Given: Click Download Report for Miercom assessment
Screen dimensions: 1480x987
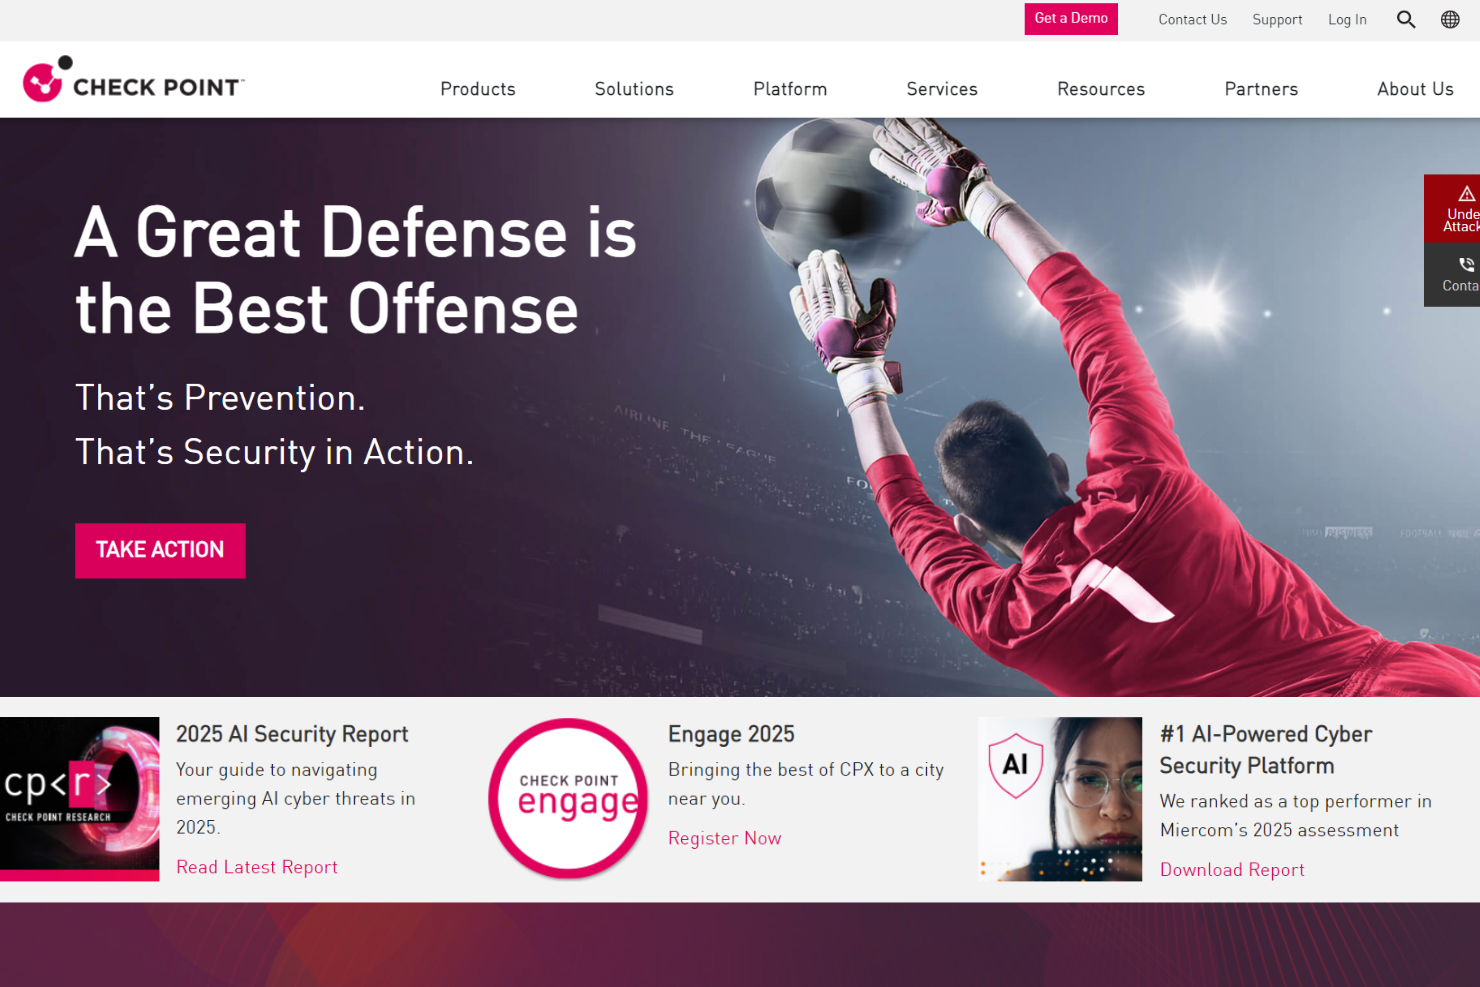Looking at the screenshot, I should (1232, 870).
